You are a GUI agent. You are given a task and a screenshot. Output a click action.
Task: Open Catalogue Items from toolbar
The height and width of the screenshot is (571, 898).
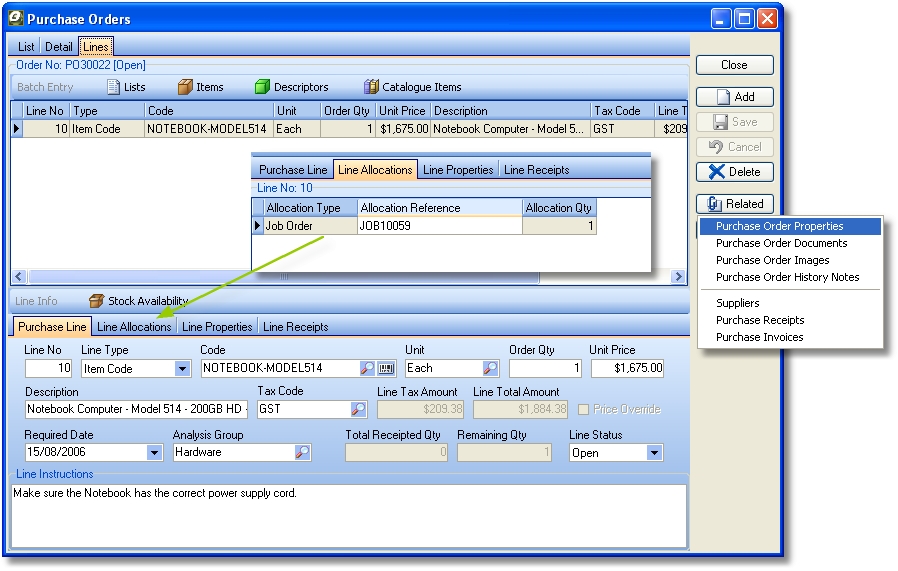tap(371, 87)
